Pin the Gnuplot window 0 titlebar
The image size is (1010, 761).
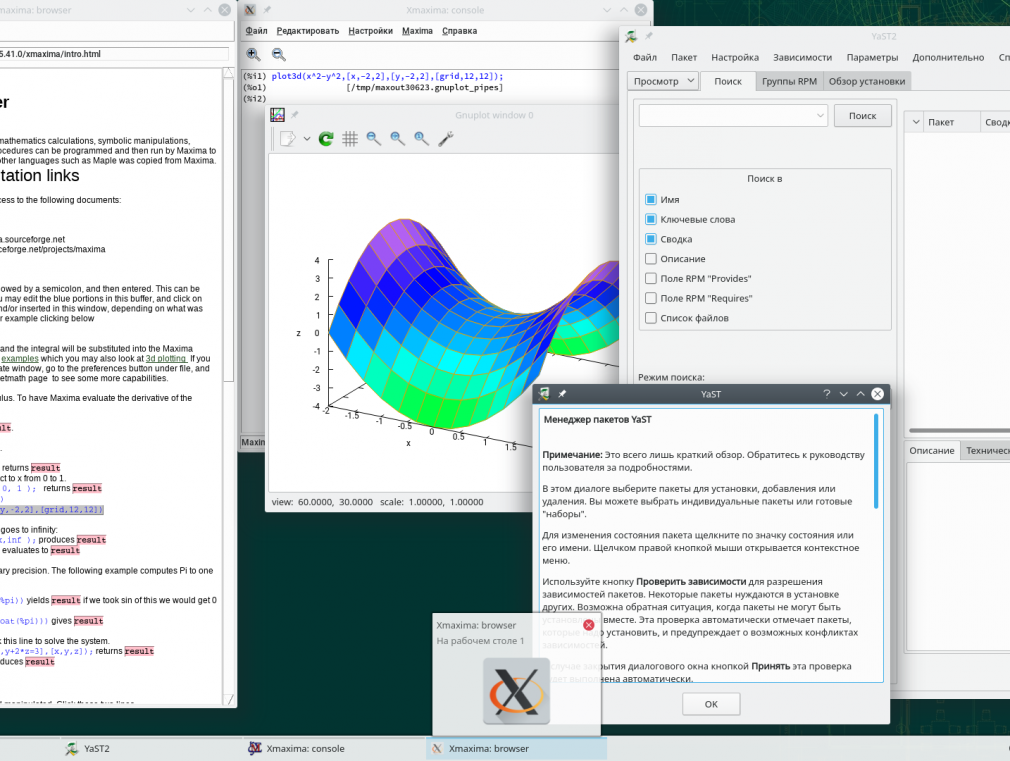point(295,115)
